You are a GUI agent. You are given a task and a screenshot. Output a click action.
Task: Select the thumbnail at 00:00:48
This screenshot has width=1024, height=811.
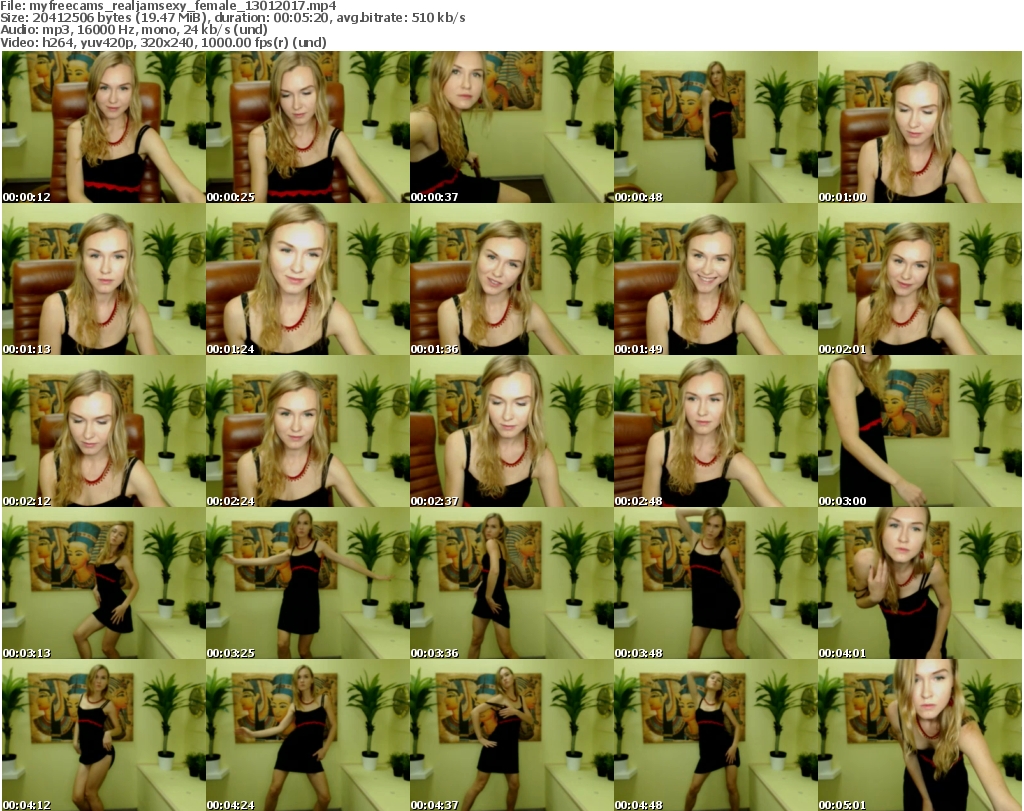[x=716, y=127]
